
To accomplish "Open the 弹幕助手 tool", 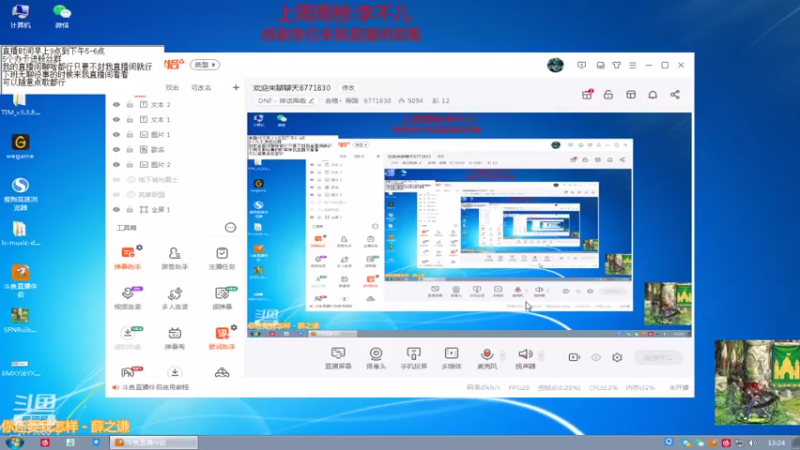I will [128, 258].
